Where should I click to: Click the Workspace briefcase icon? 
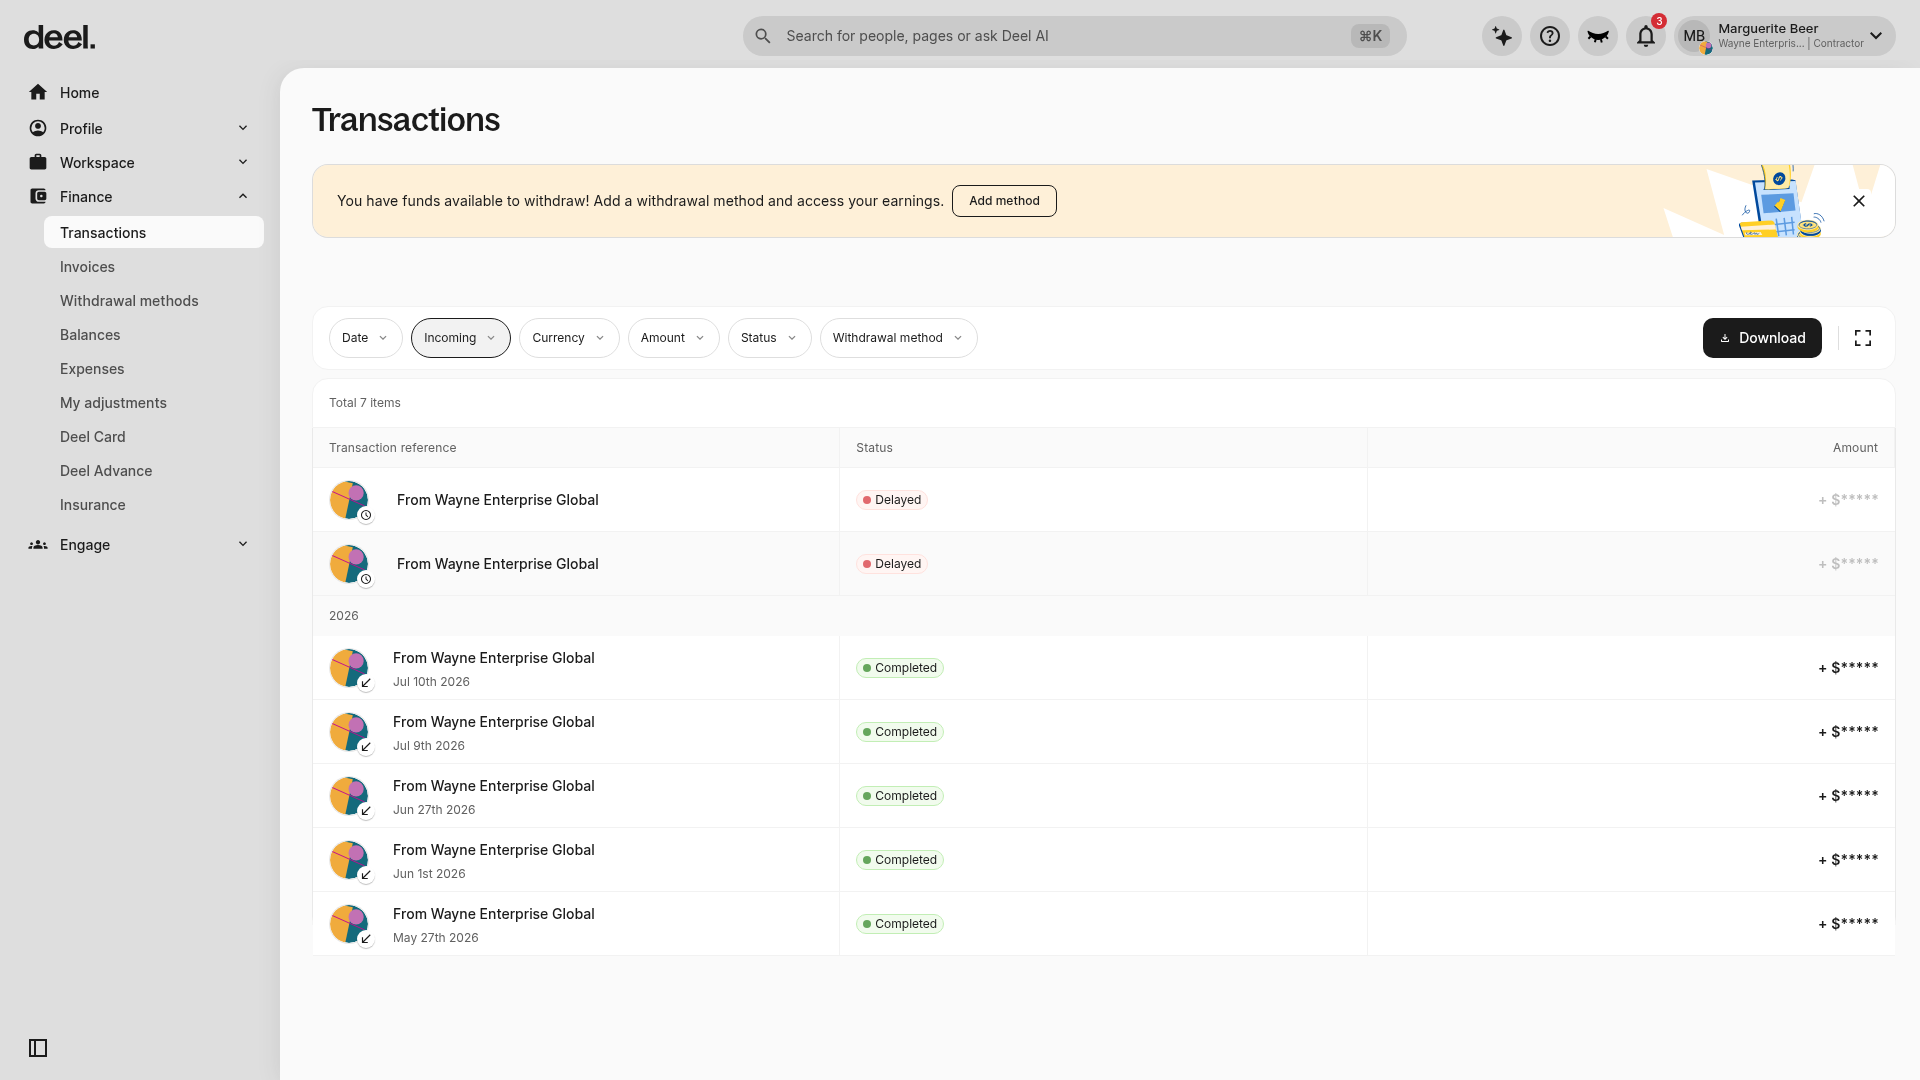click(38, 162)
